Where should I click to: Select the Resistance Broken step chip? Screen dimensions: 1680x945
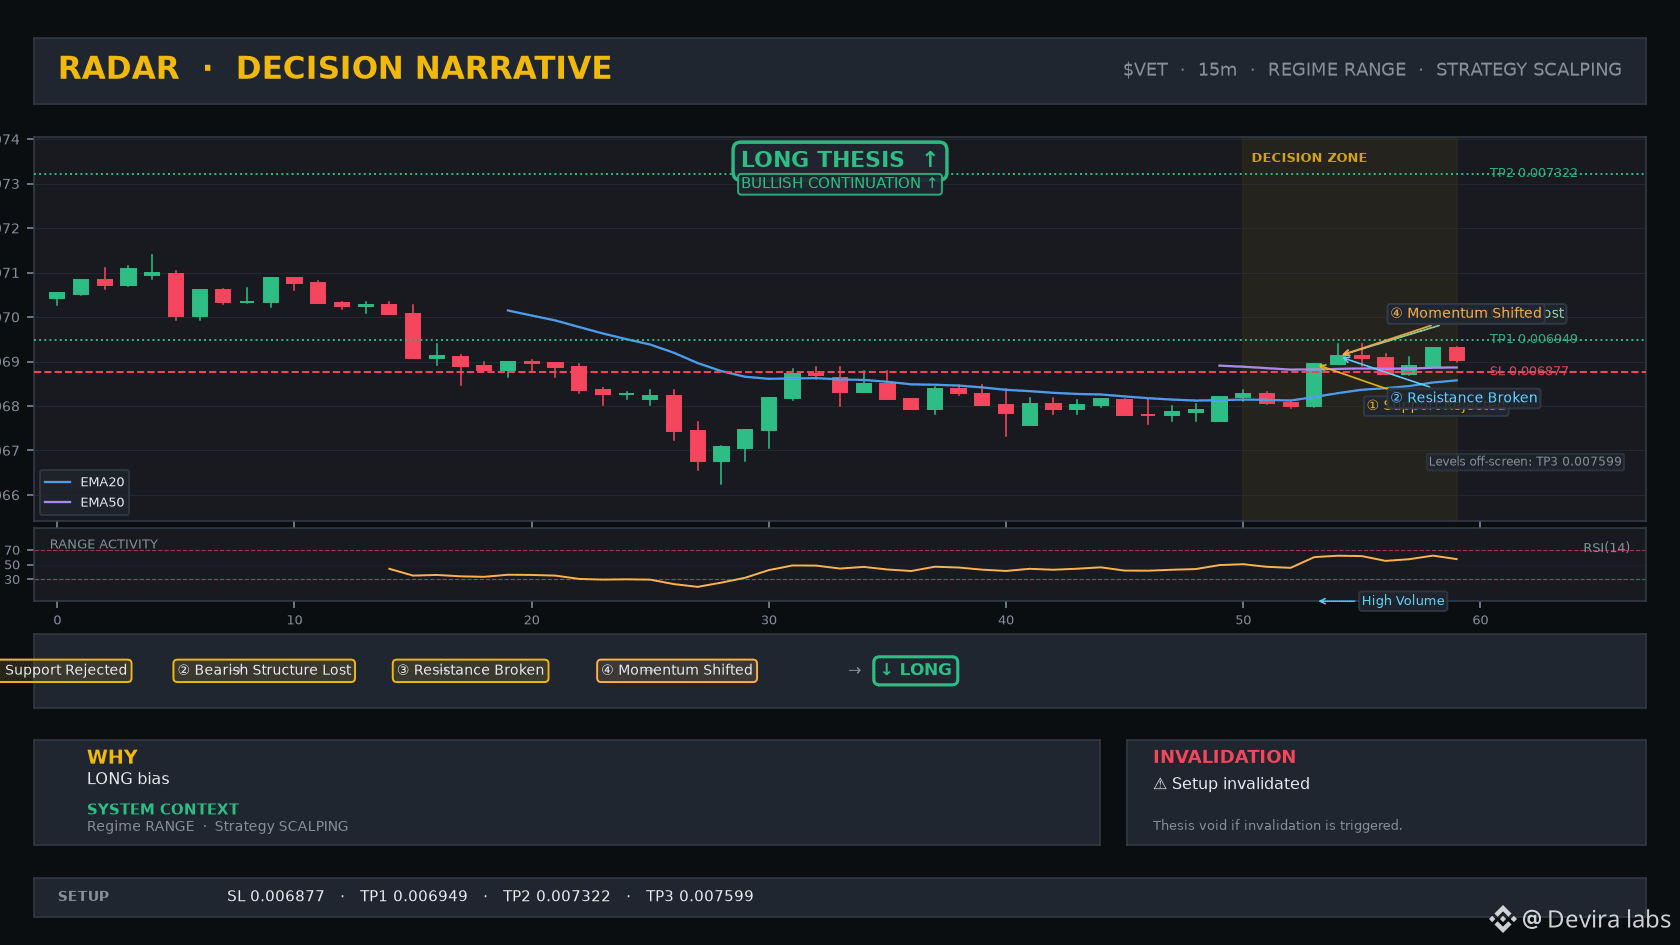470,670
